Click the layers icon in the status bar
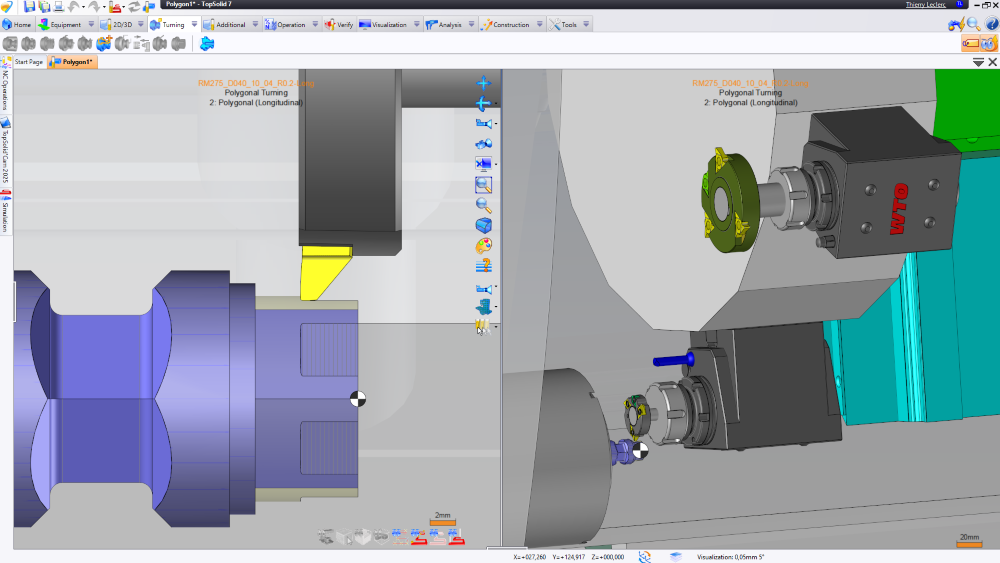Image resolution: width=1000 pixels, height=563 pixels. 676,557
